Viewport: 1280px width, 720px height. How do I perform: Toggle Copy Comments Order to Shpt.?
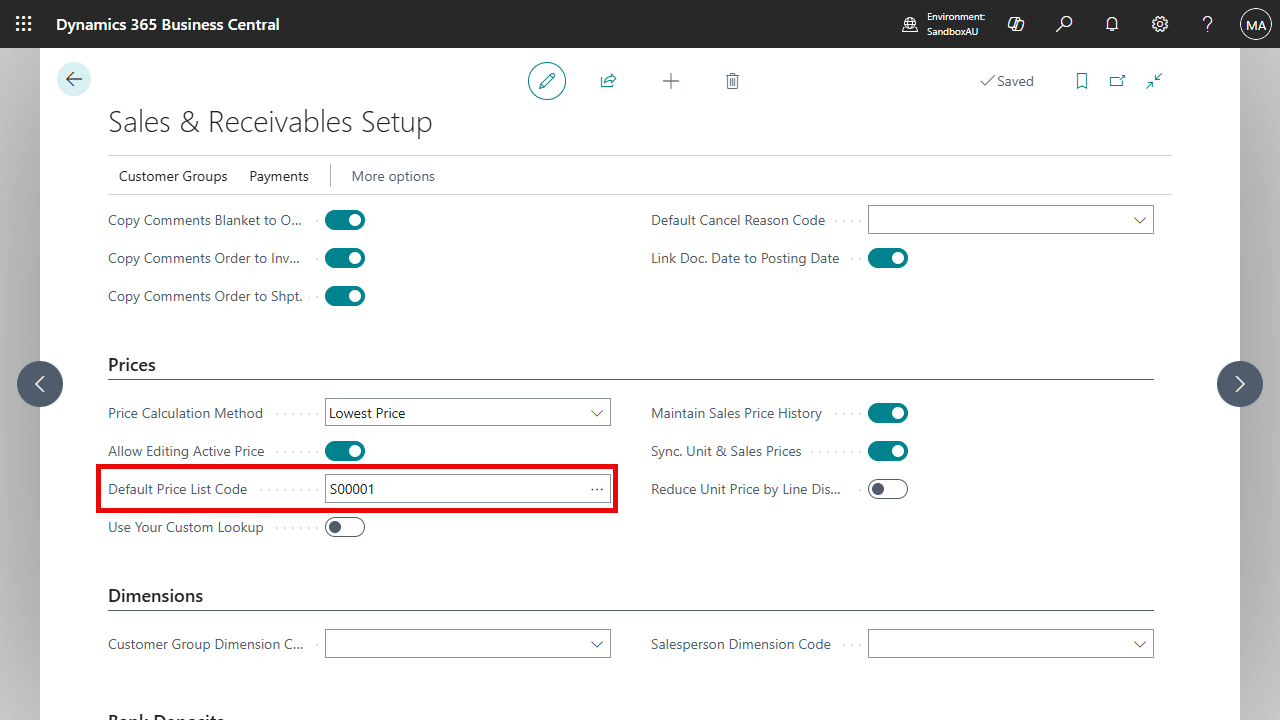tap(345, 296)
